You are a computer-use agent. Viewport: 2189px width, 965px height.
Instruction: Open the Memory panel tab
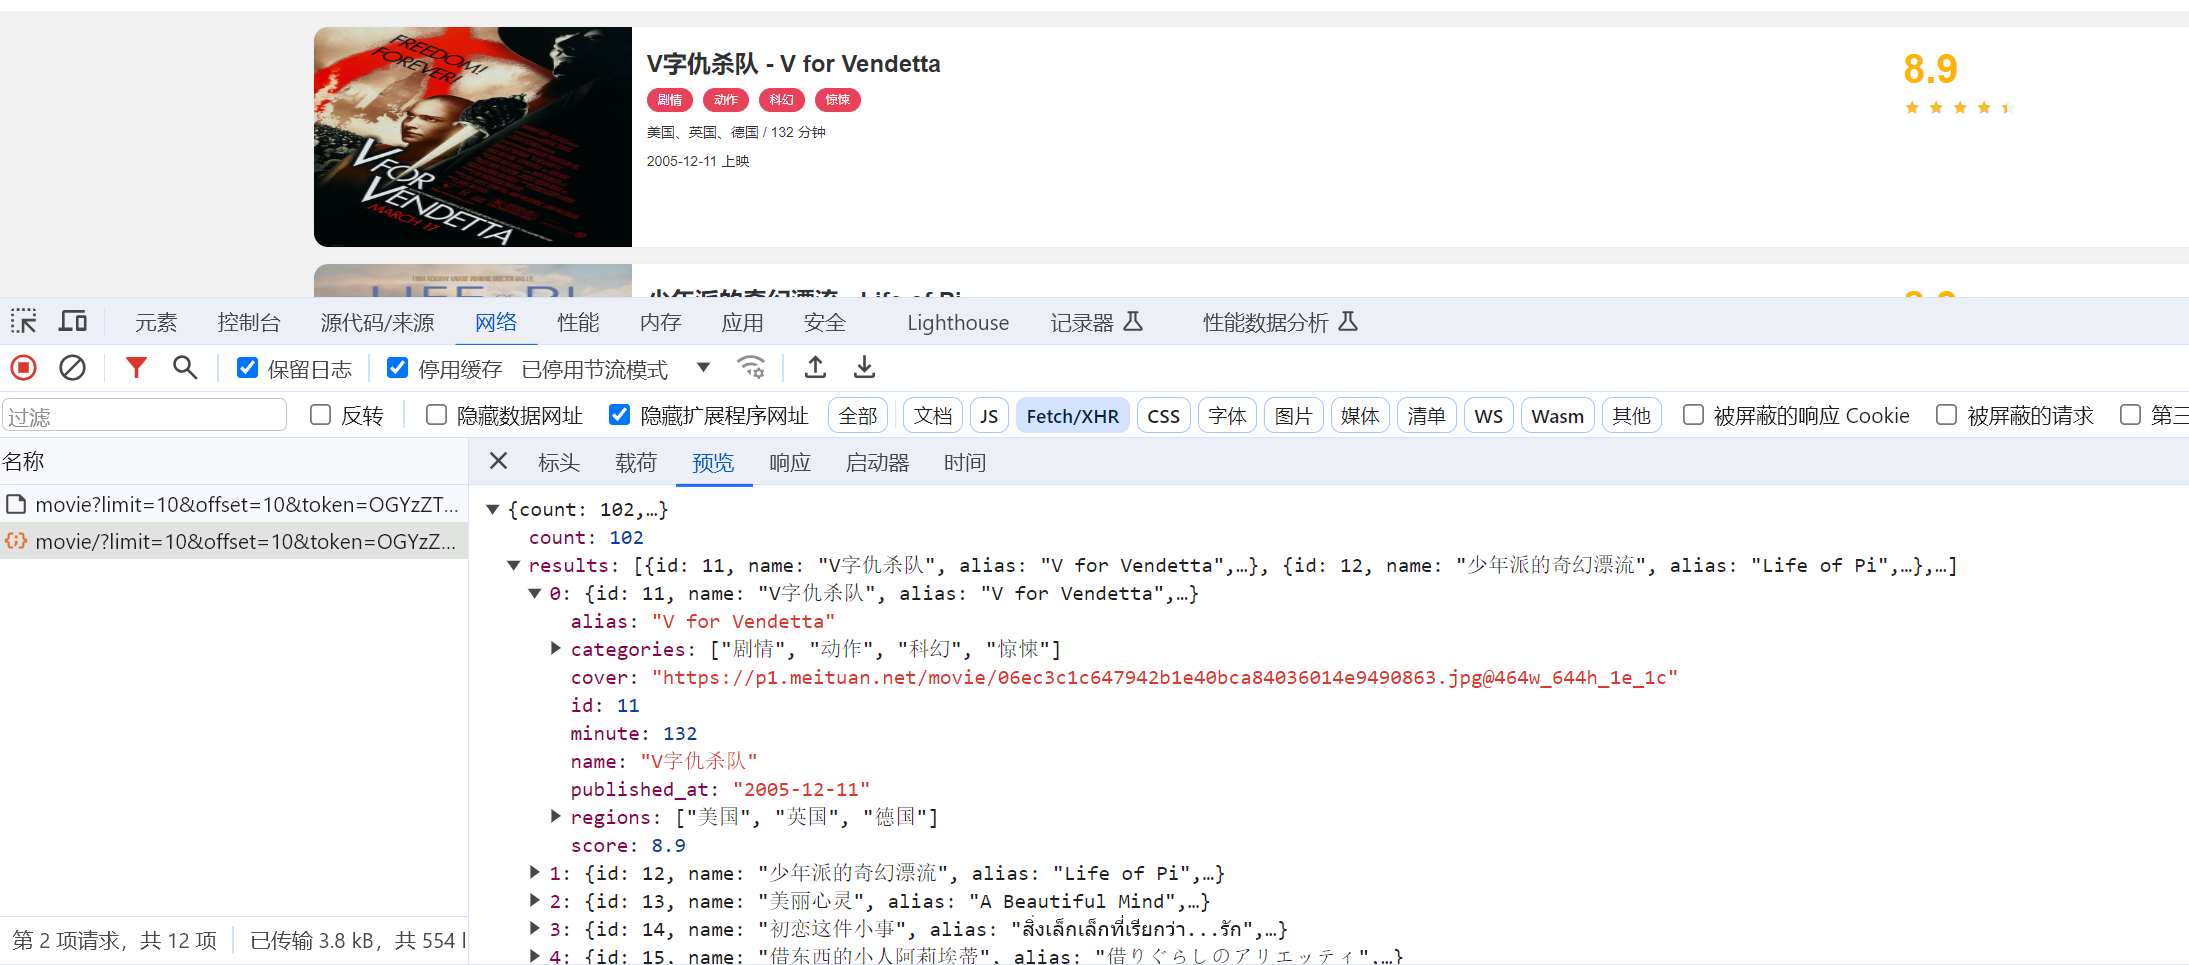tap(660, 322)
